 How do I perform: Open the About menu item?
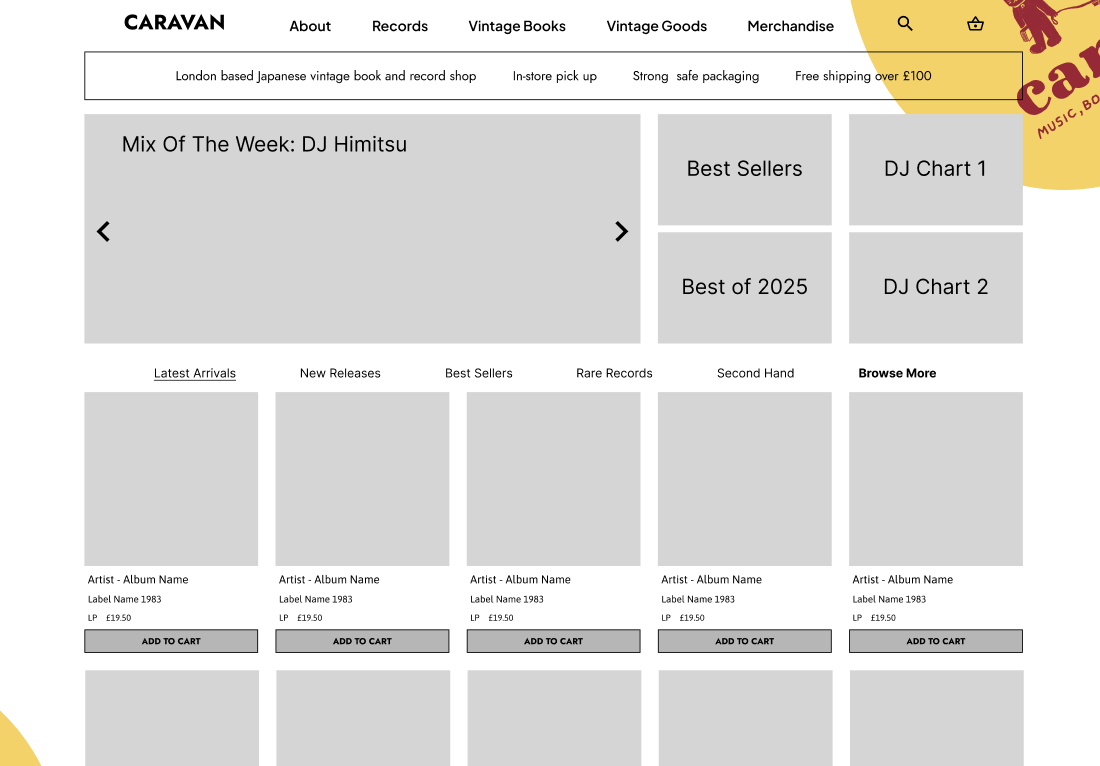tap(310, 26)
